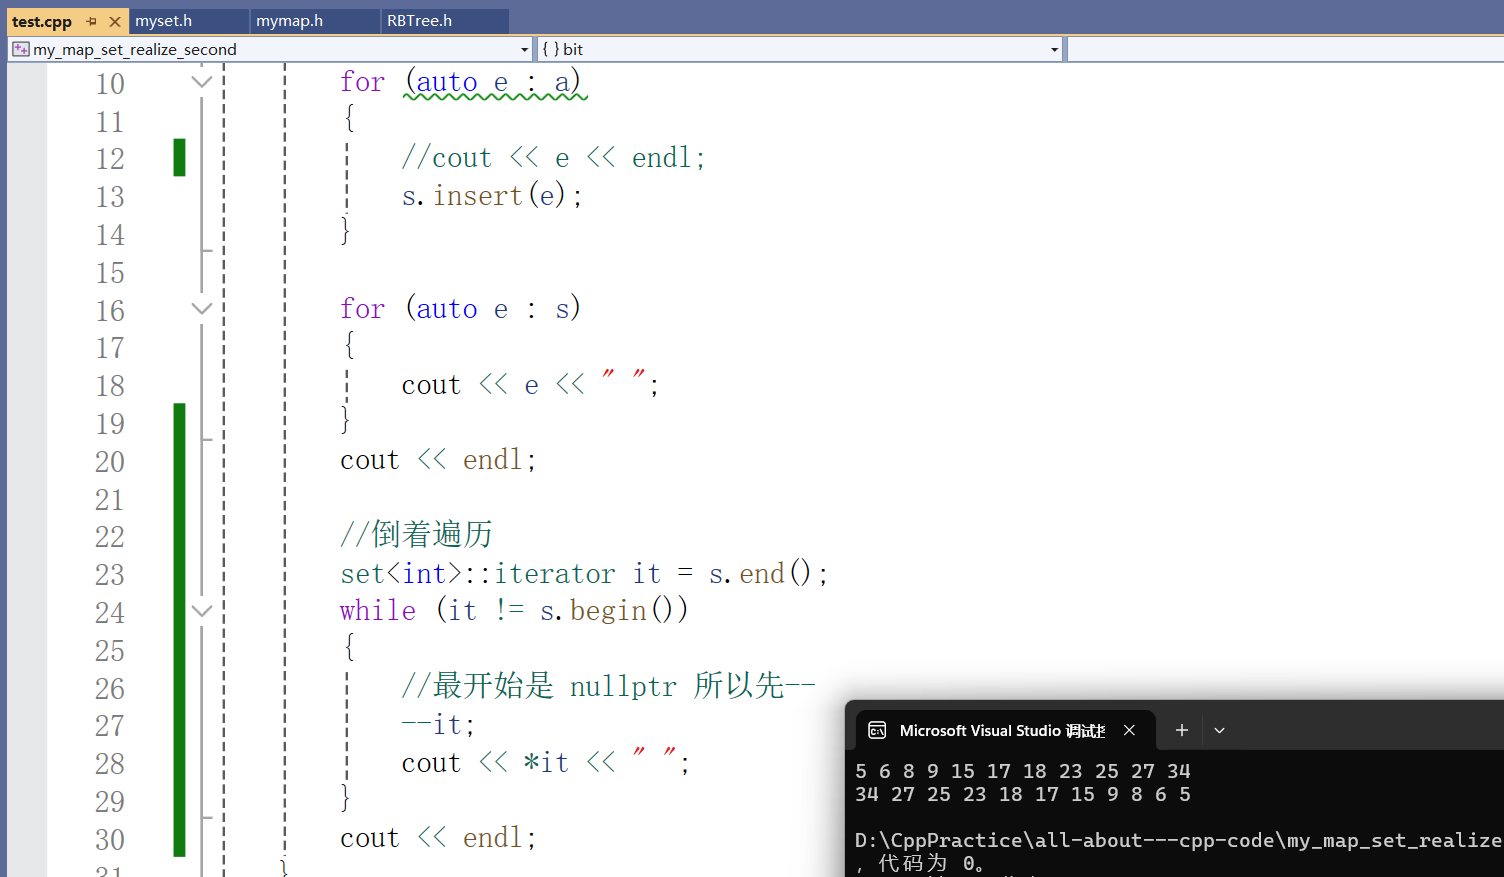
Task: Click line number 30 in the gutter
Action: tap(110, 840)
